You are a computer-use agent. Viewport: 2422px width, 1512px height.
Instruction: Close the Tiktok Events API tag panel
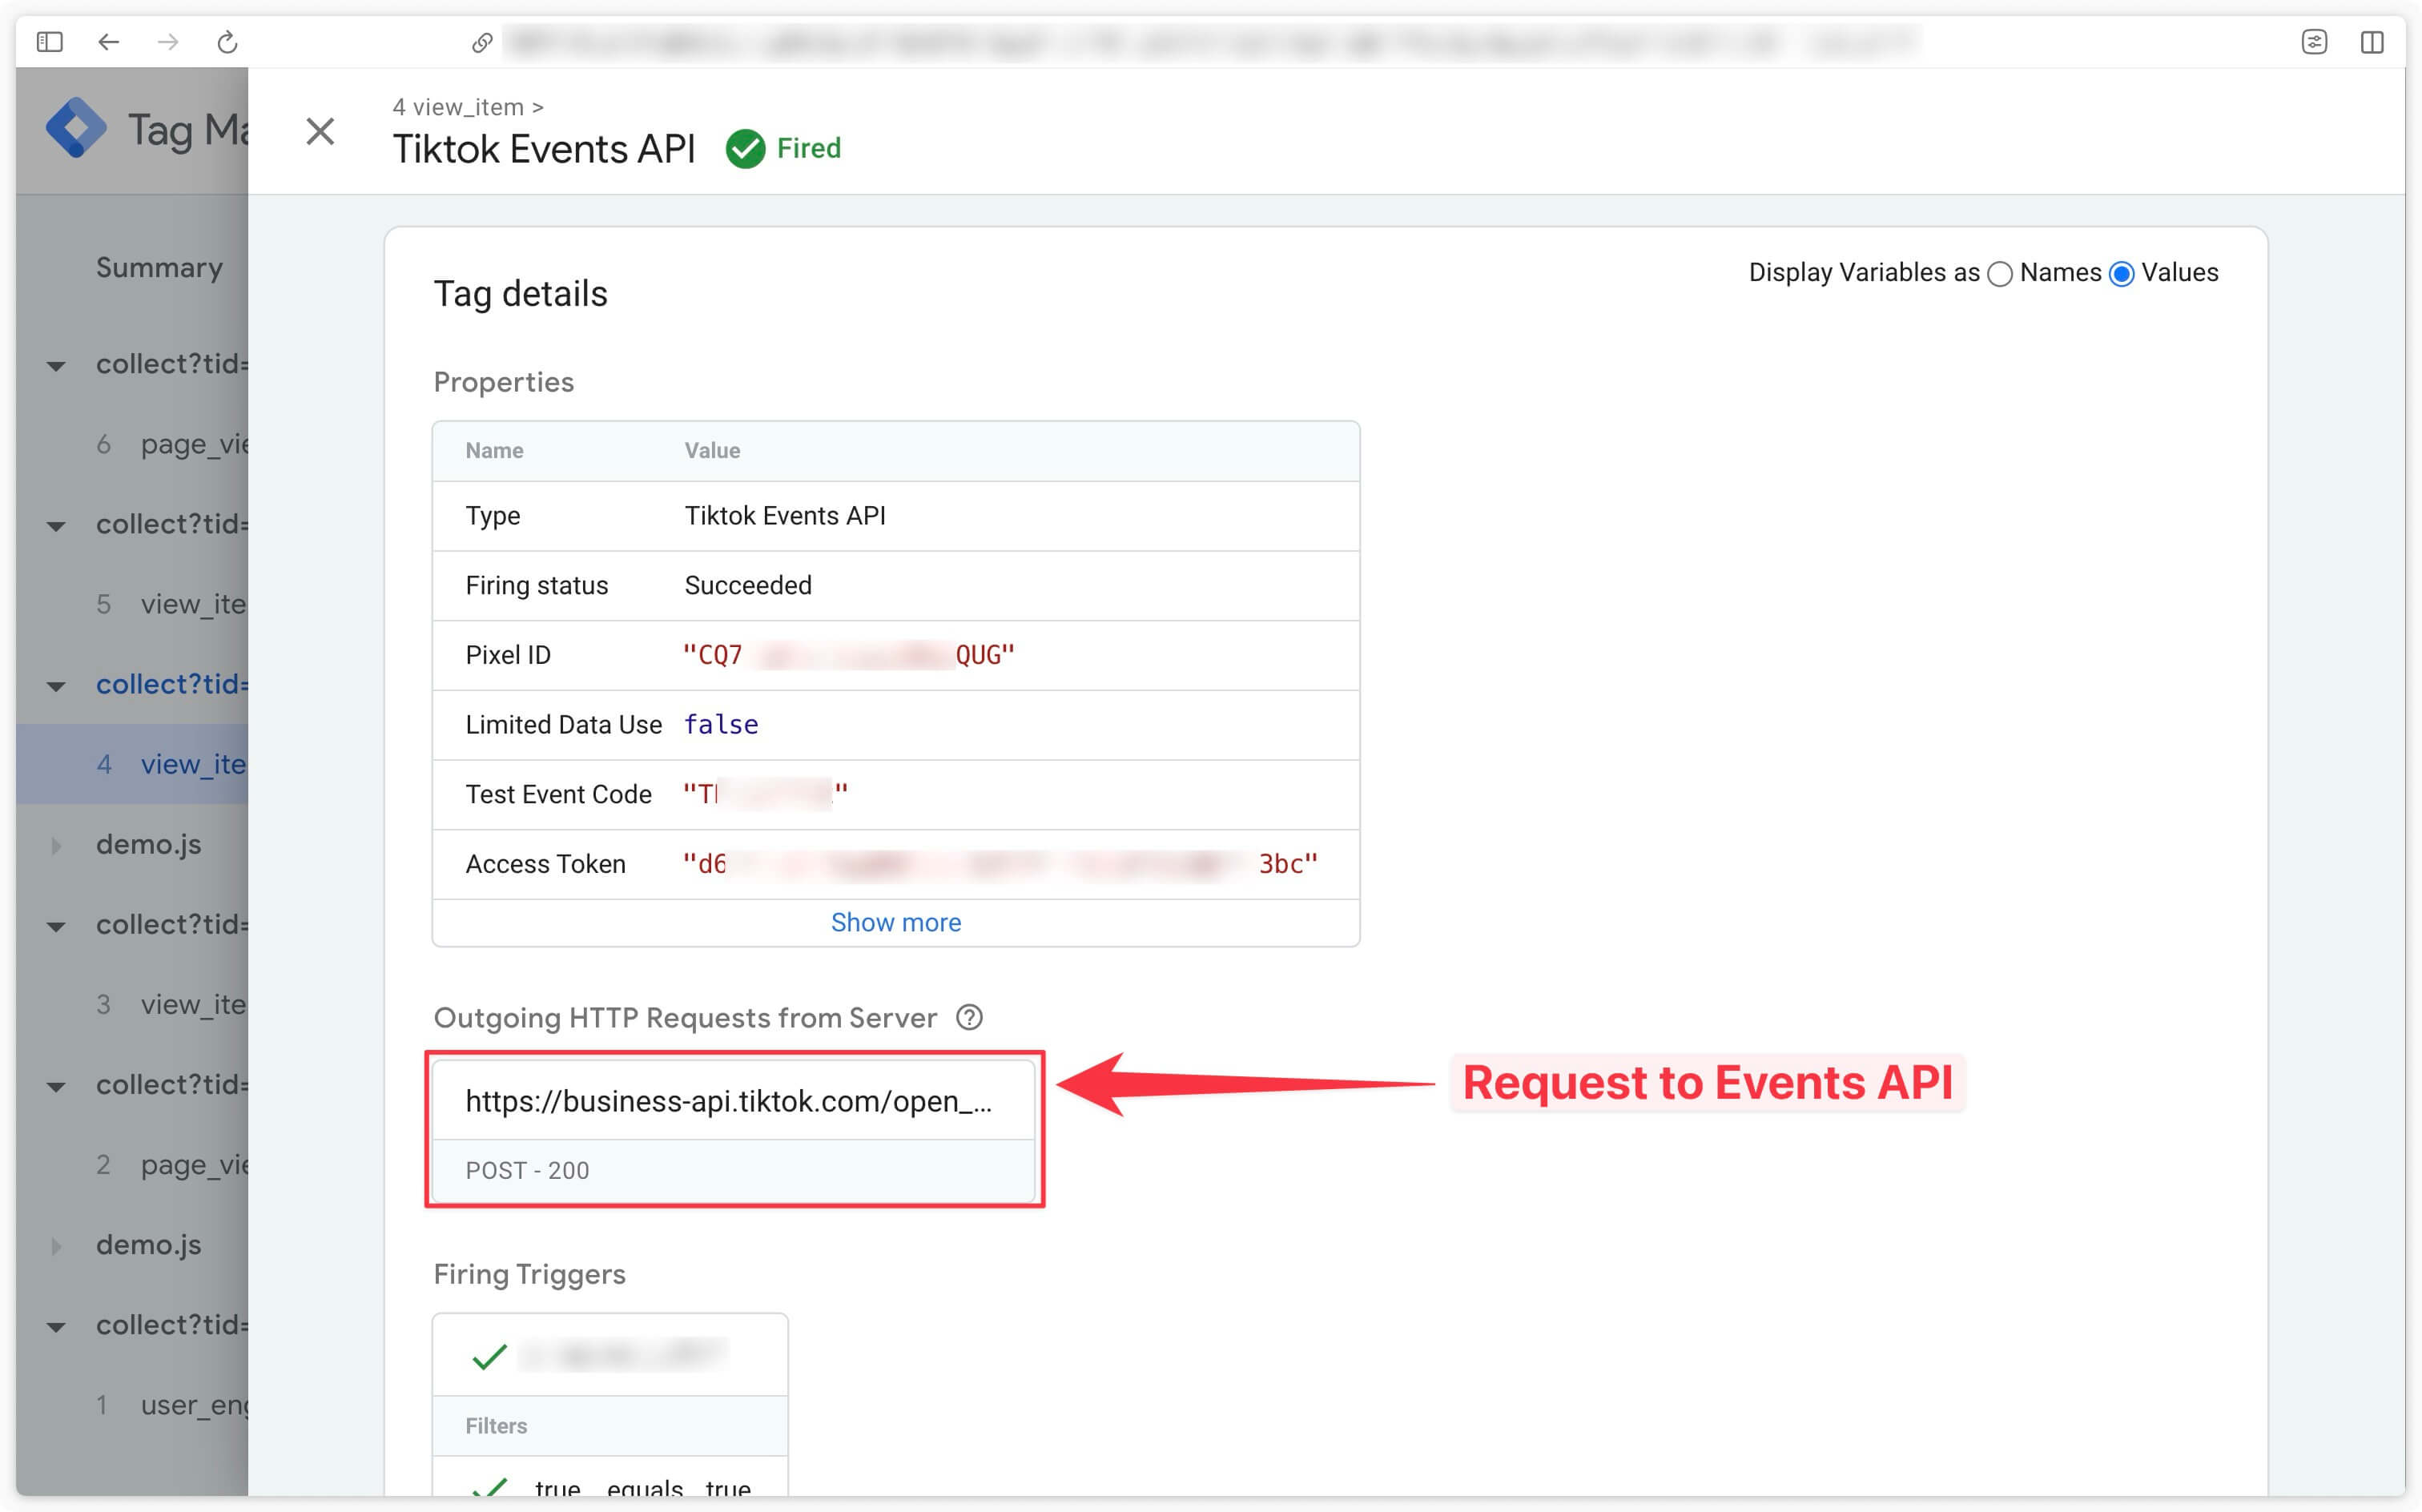tap(320, 131)
